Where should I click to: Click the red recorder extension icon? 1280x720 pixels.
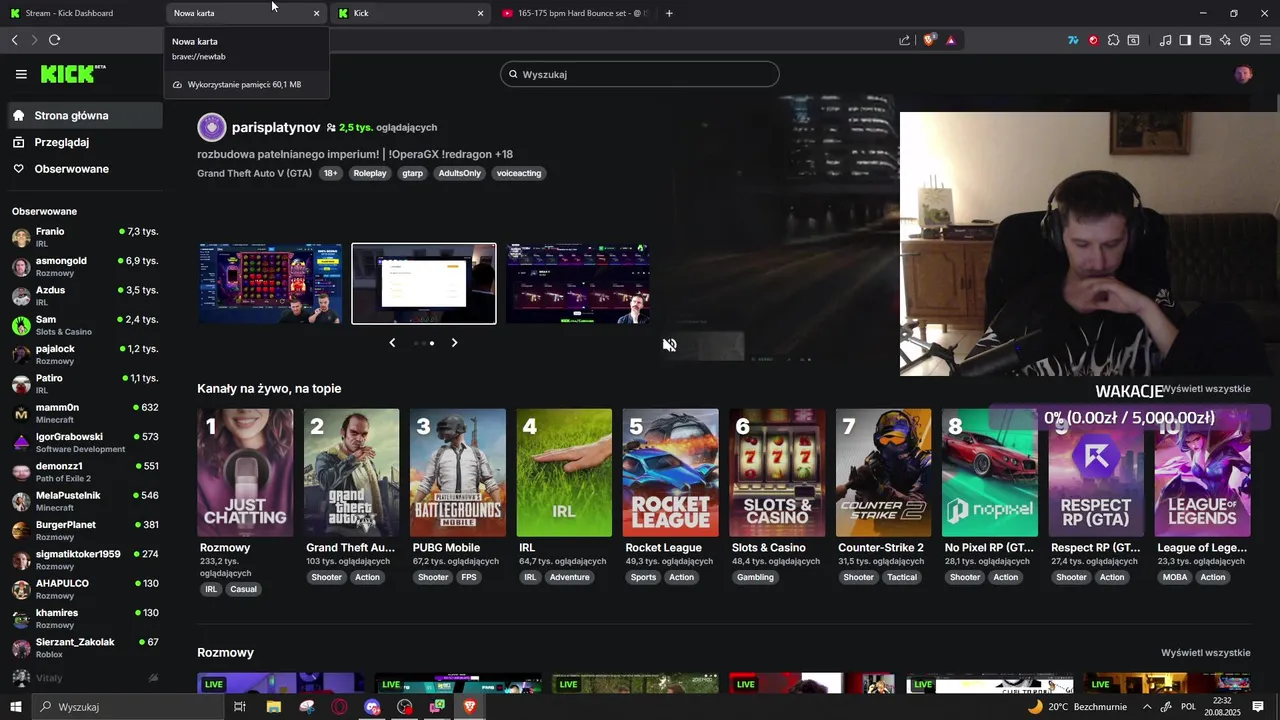1093,40
